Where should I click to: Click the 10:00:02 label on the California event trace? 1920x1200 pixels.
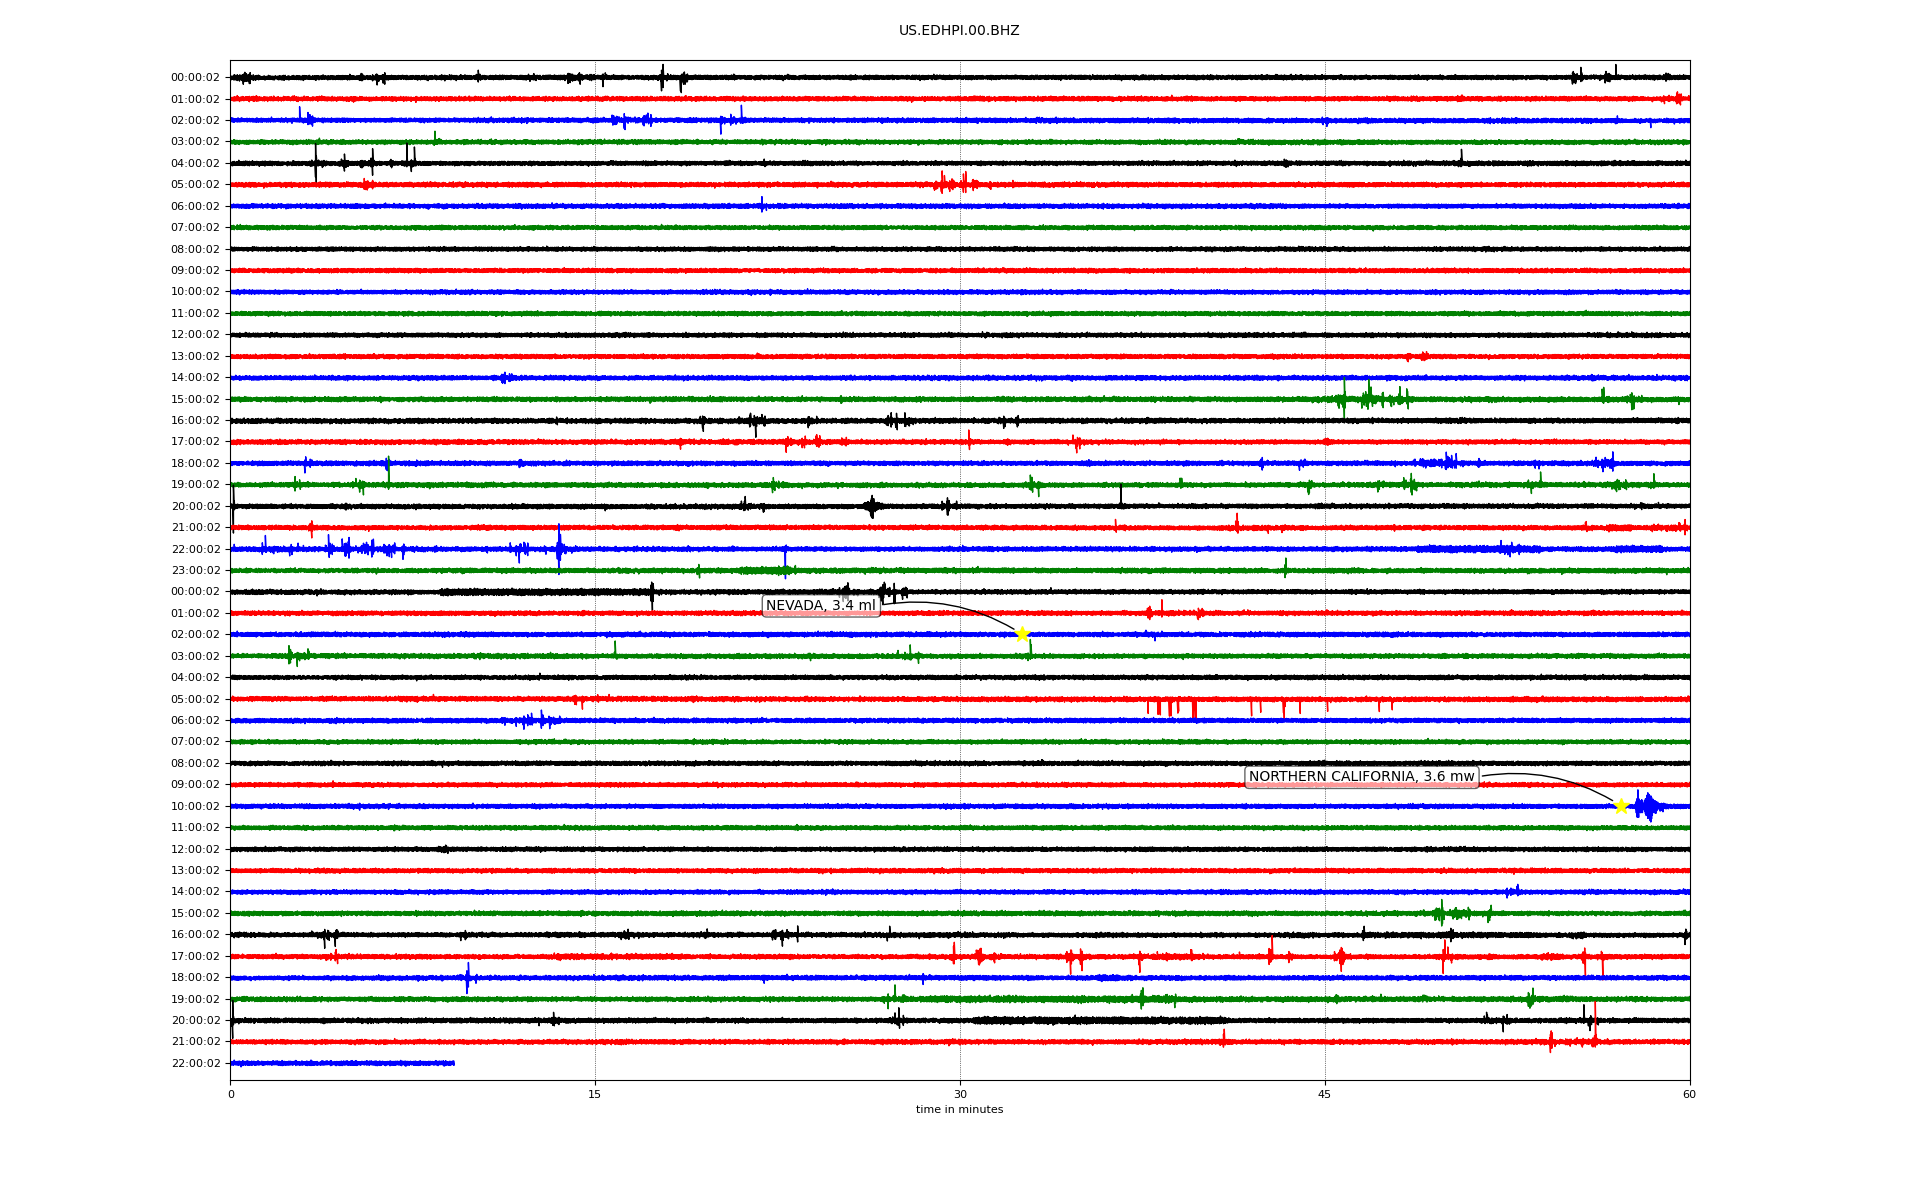[x=195, y=807]
